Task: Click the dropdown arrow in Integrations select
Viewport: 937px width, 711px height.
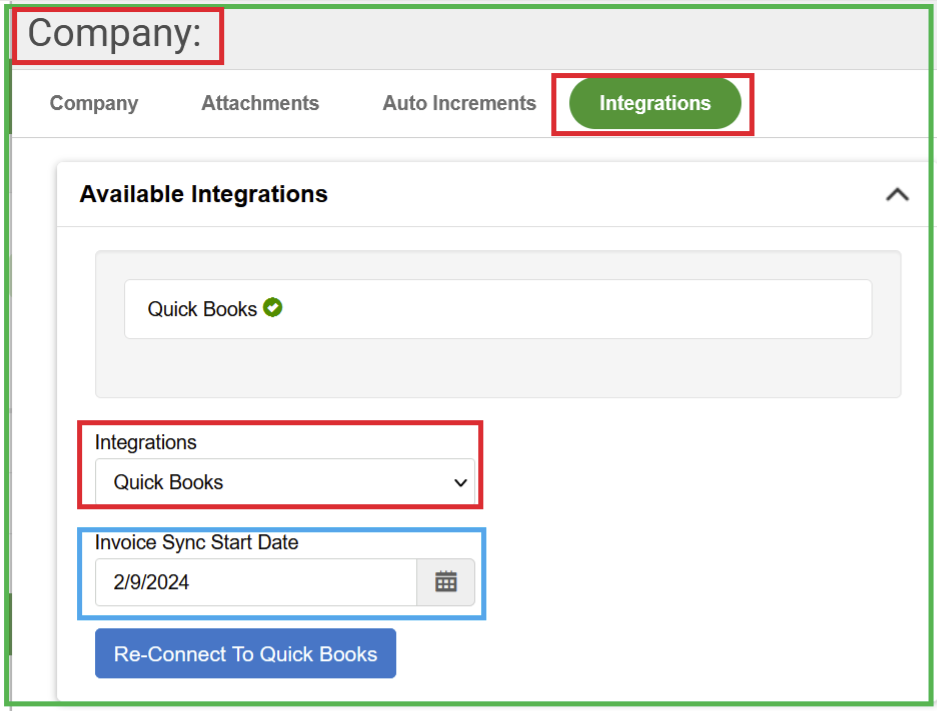Action: click(x=460, y=483)
